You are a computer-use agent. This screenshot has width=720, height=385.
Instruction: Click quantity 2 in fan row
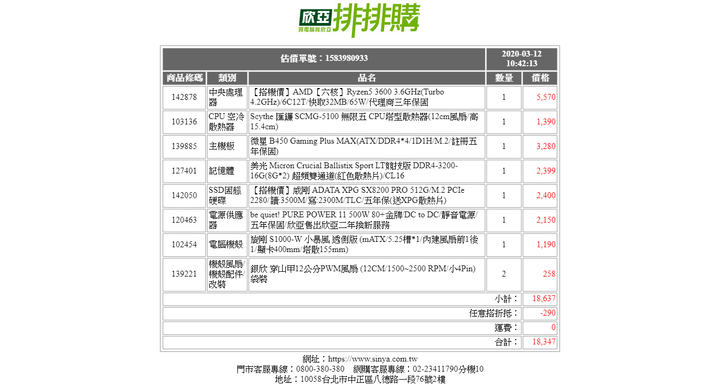coord(504,274)
